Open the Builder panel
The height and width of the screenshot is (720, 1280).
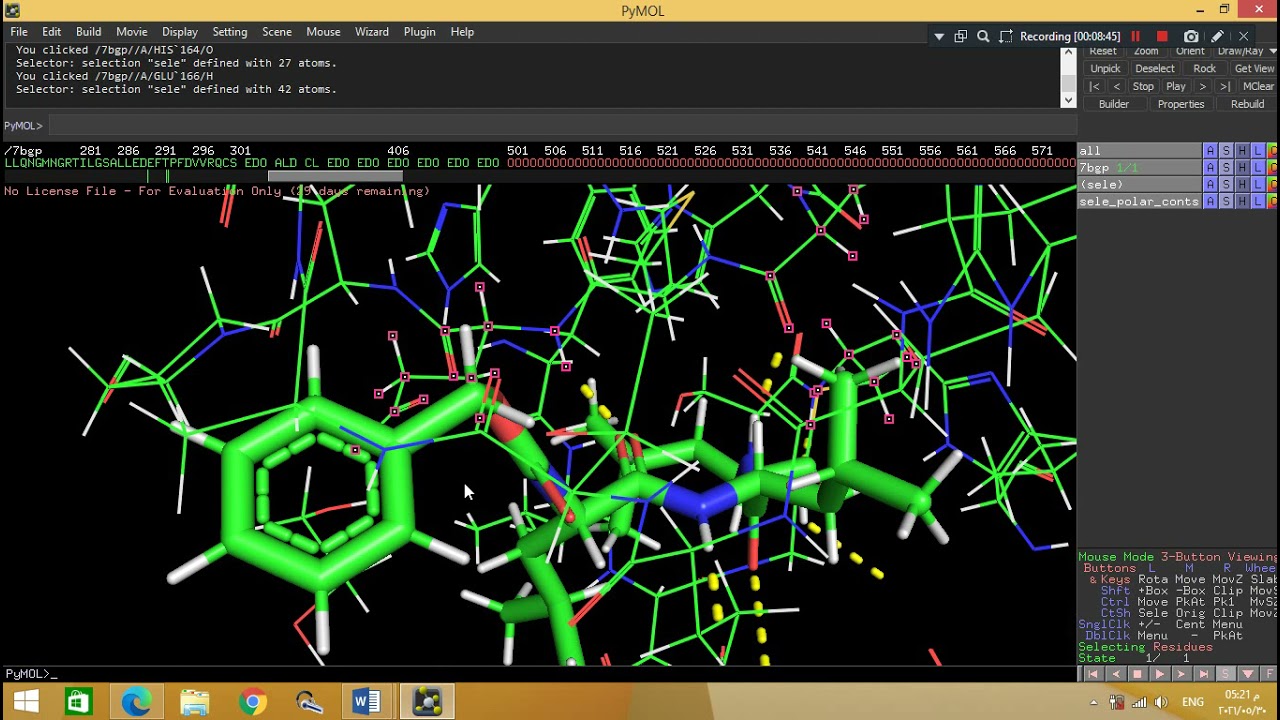pos(1114,104)
